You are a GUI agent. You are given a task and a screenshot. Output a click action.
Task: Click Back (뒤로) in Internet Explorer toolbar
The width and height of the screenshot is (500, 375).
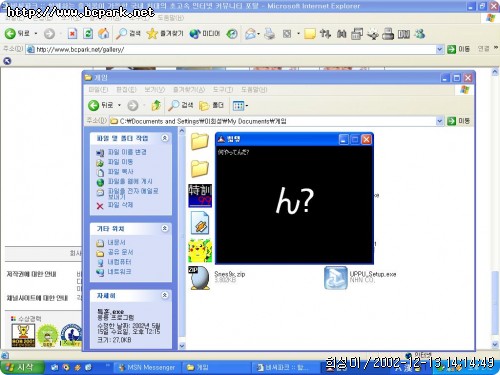[17, 33]
